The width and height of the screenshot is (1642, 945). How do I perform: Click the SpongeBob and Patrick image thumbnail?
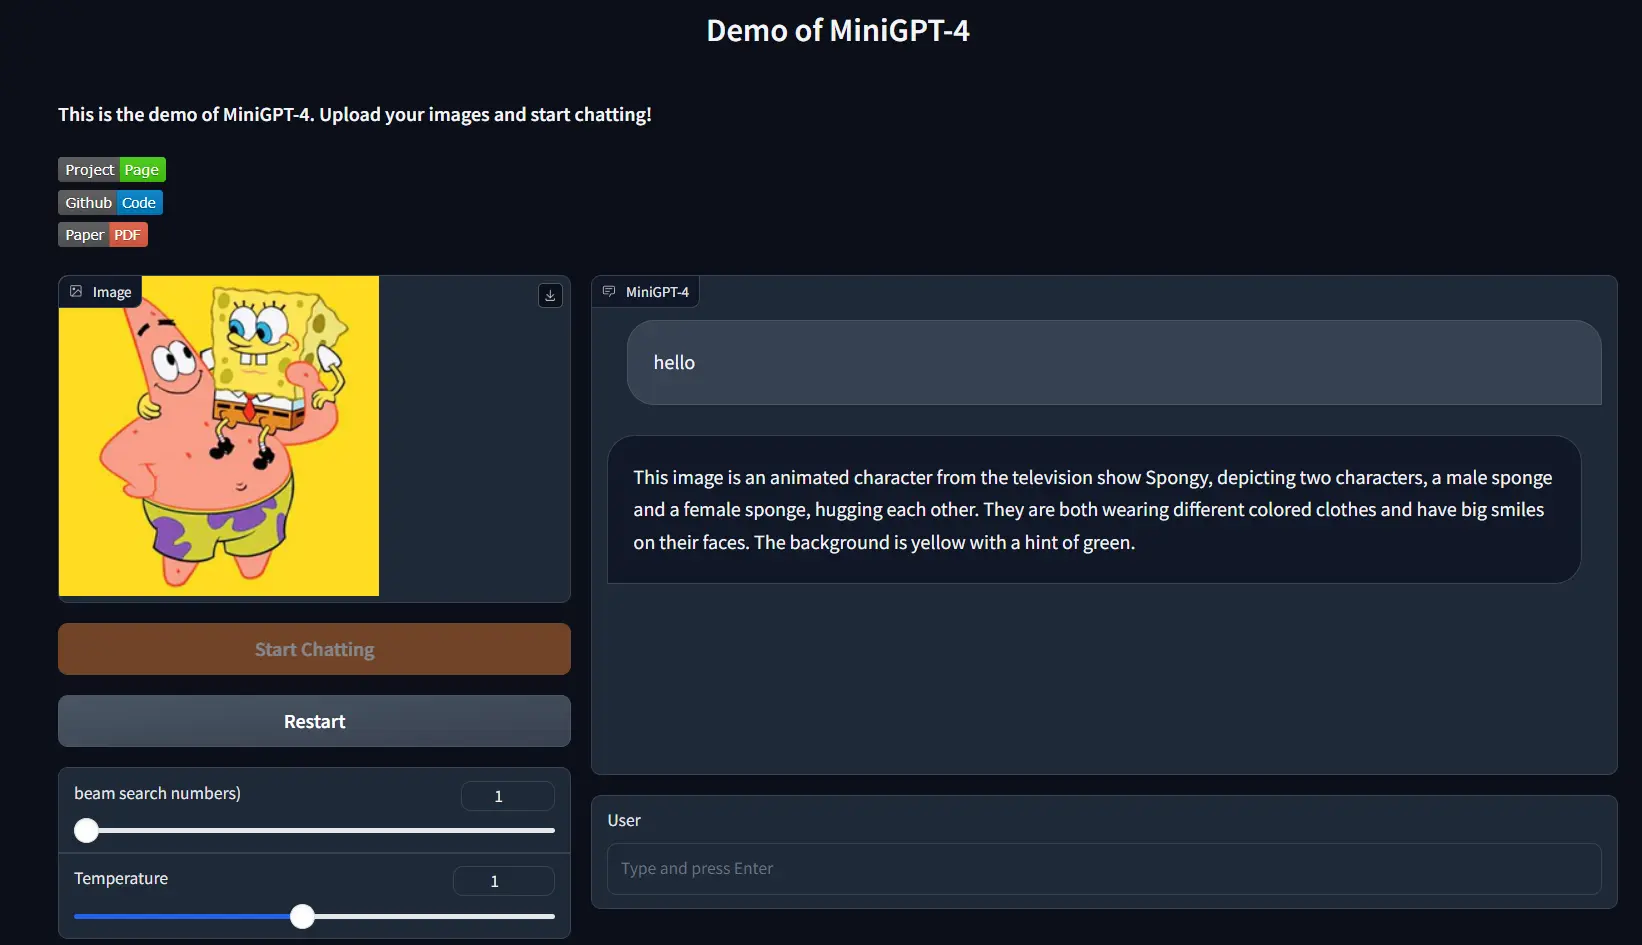[219, 436]
